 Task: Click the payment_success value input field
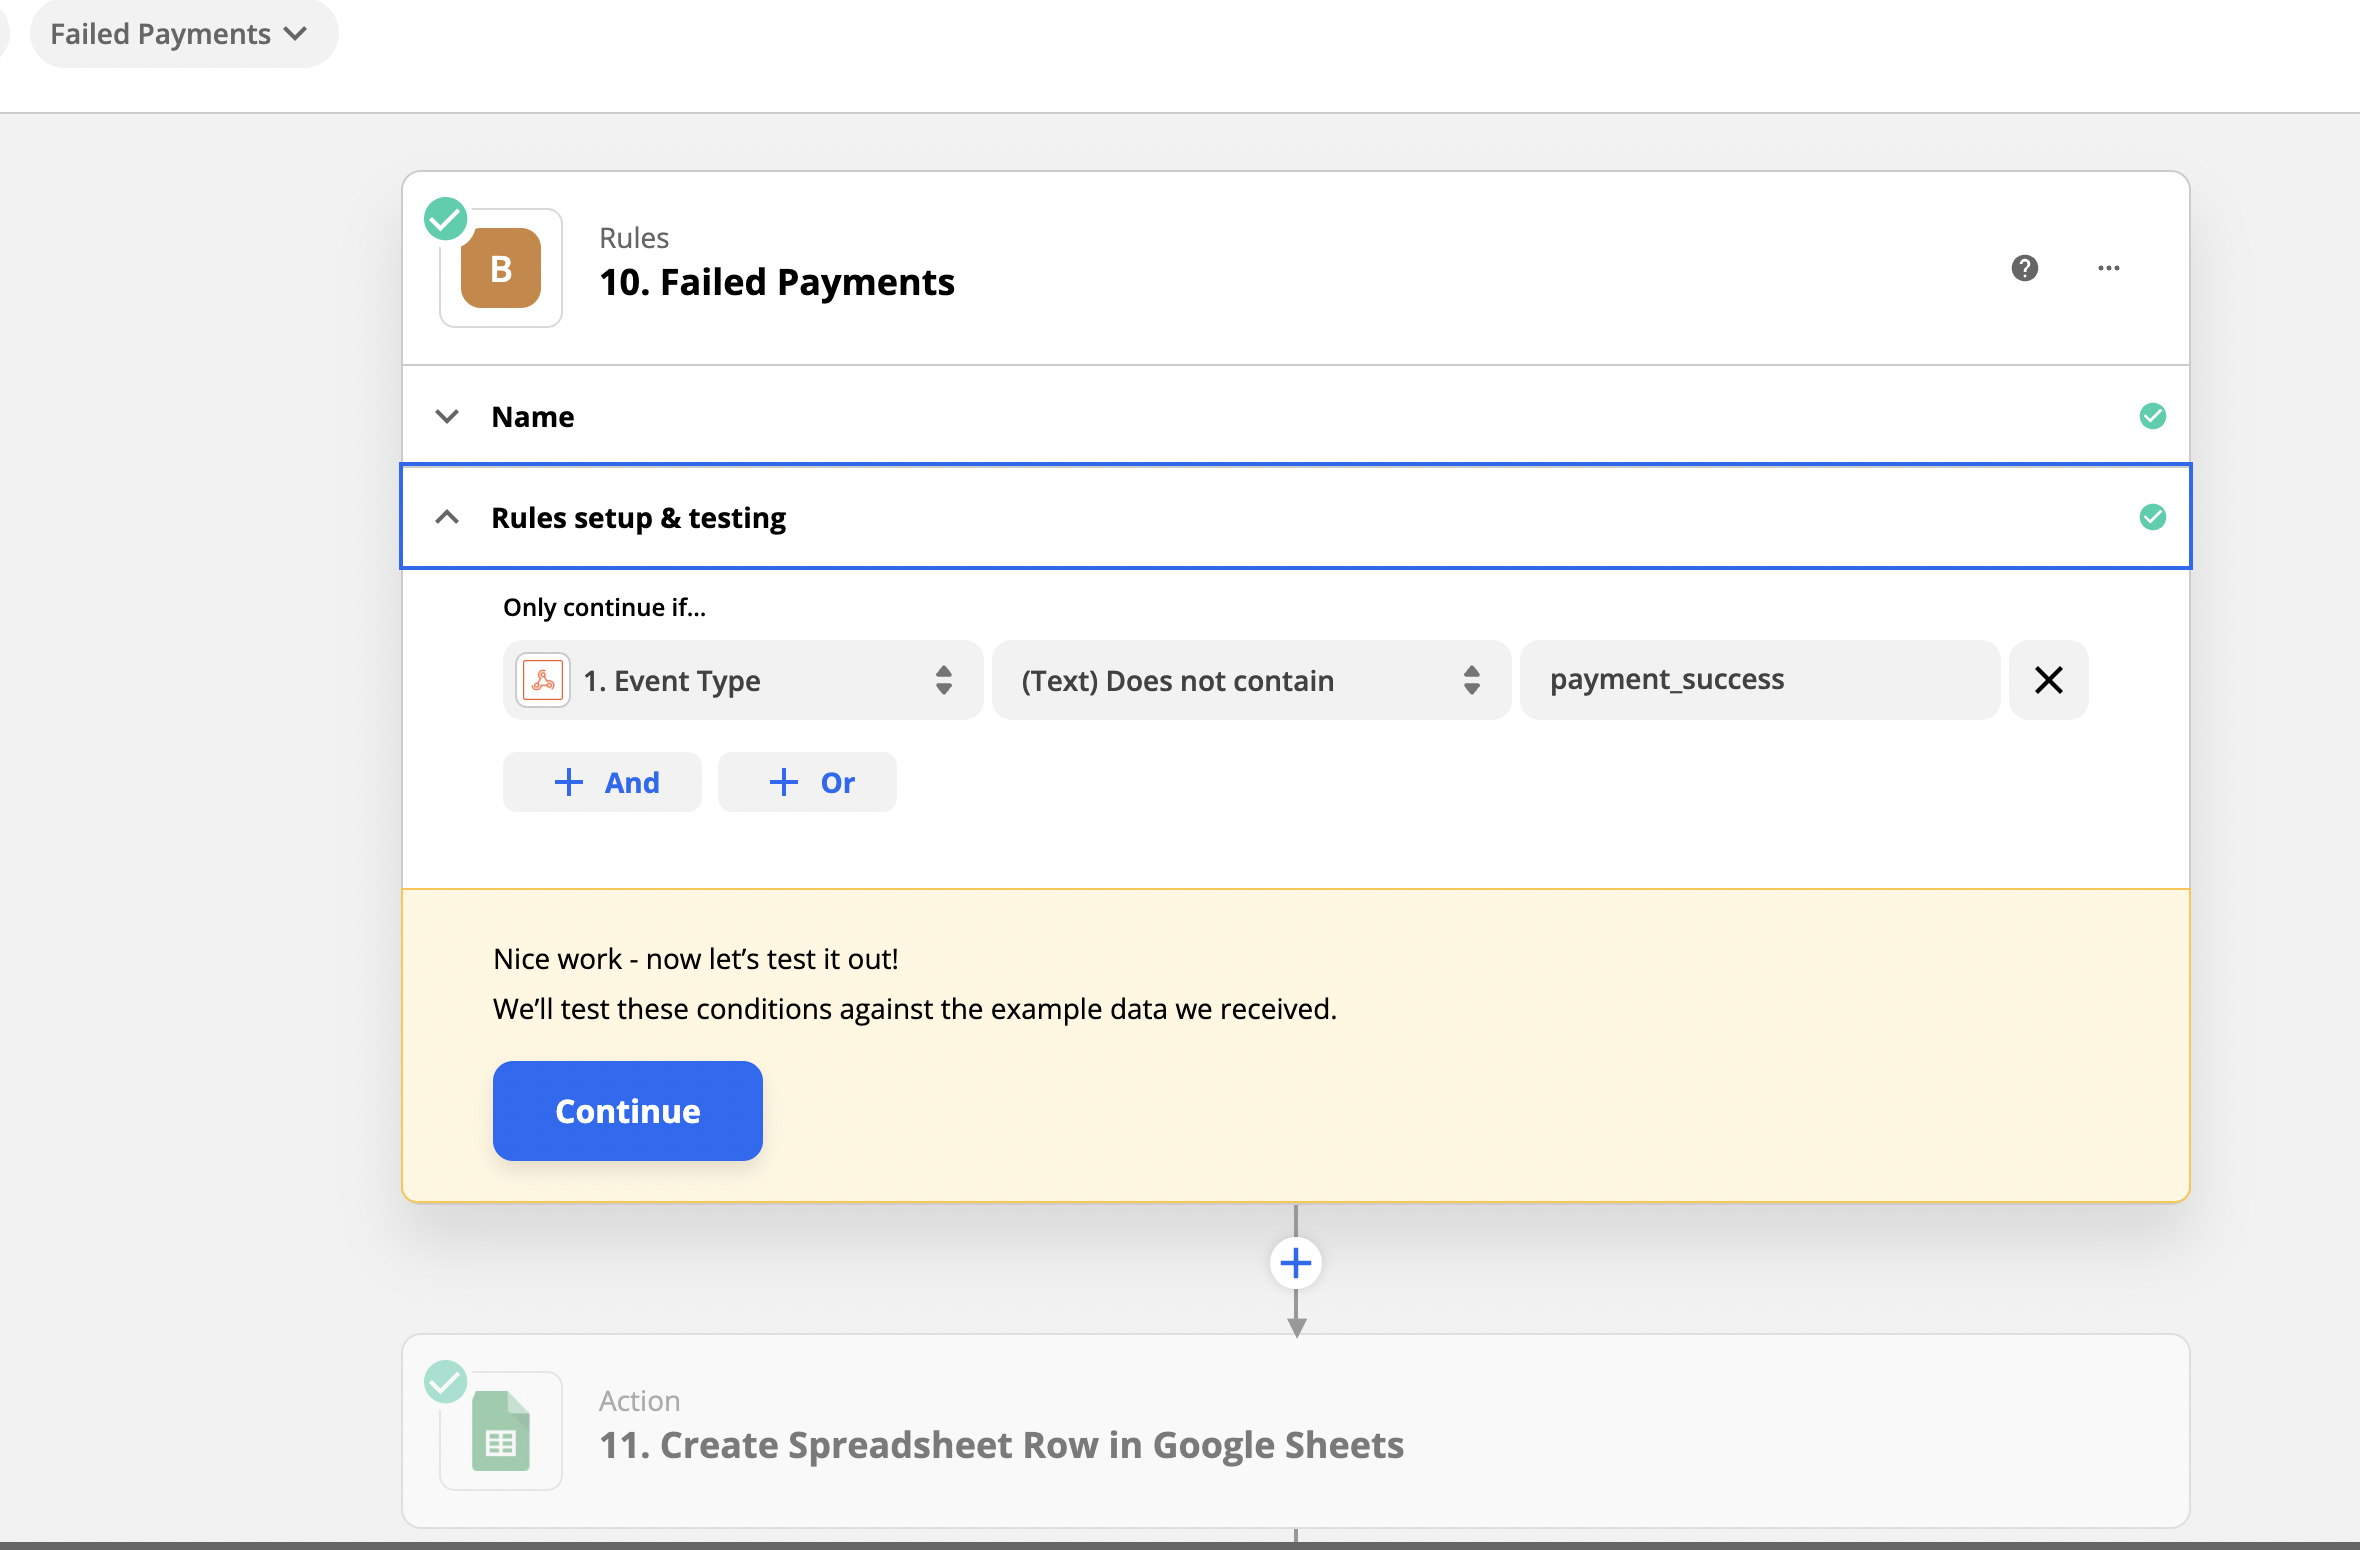[x=1760, y=680]
